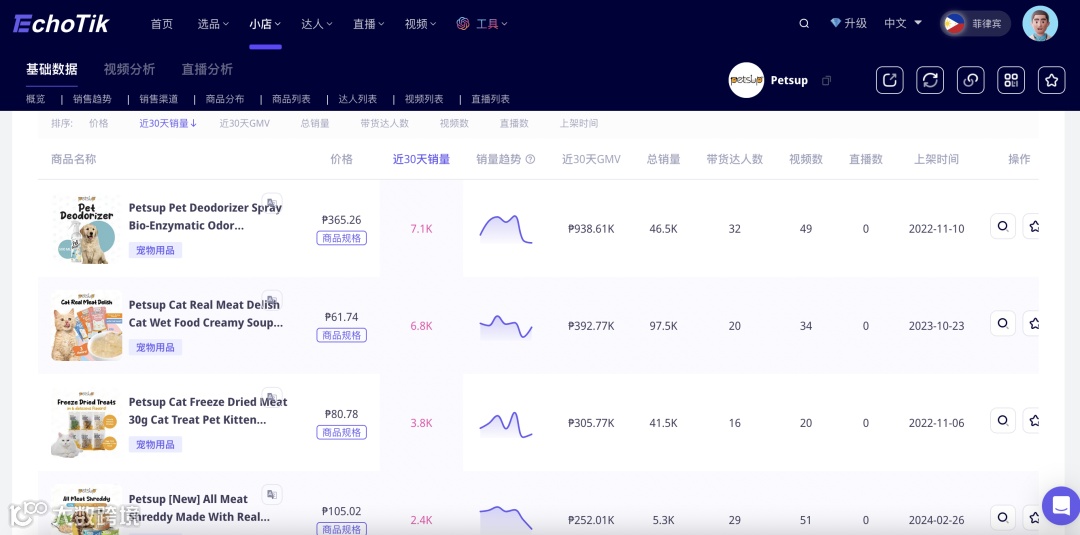Viewport: 1080px width, 535px height.
Task: Favorite the Cat Freeze Dried Meat product
Action: [1031, 420]
